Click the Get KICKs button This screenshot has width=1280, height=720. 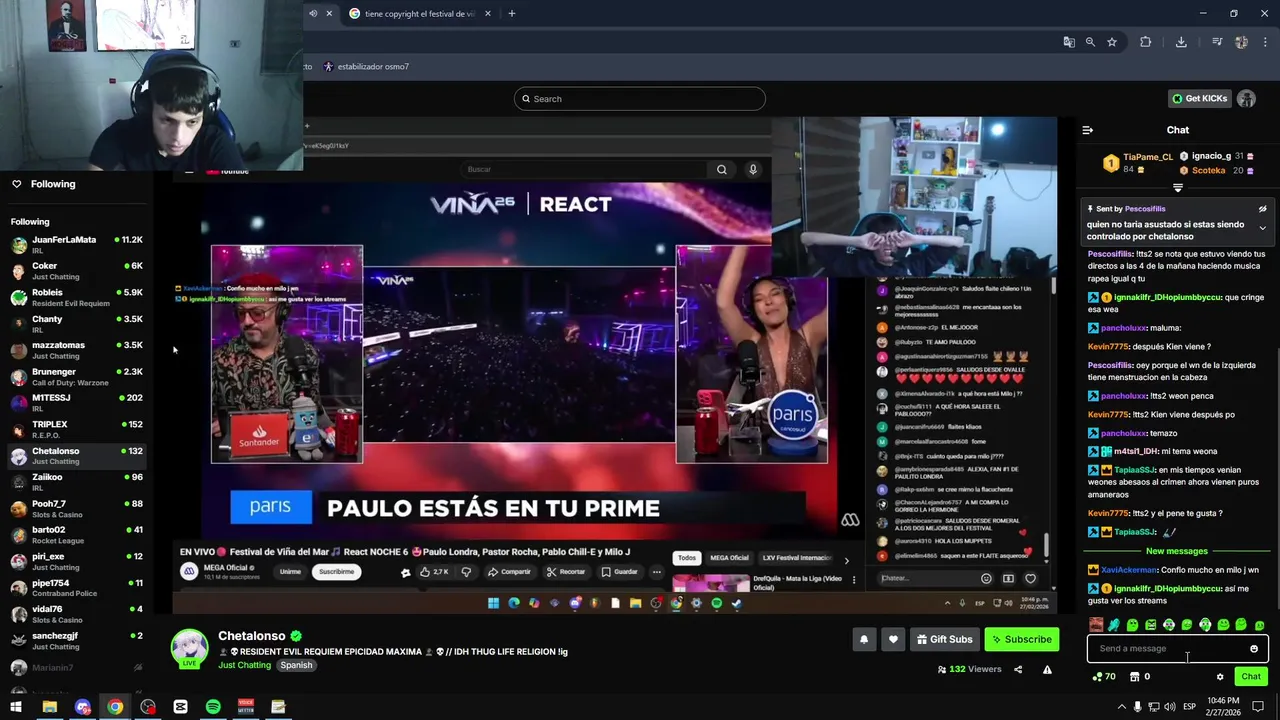tap(1199, 99)
